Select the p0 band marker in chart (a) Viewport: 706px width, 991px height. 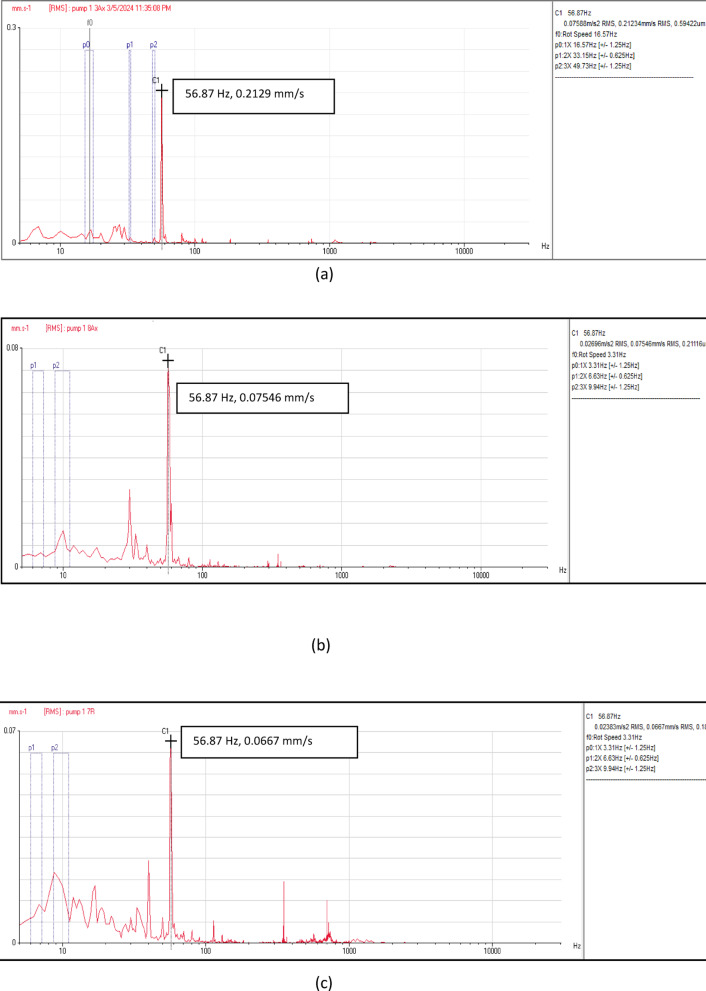[x=86, y=45]
